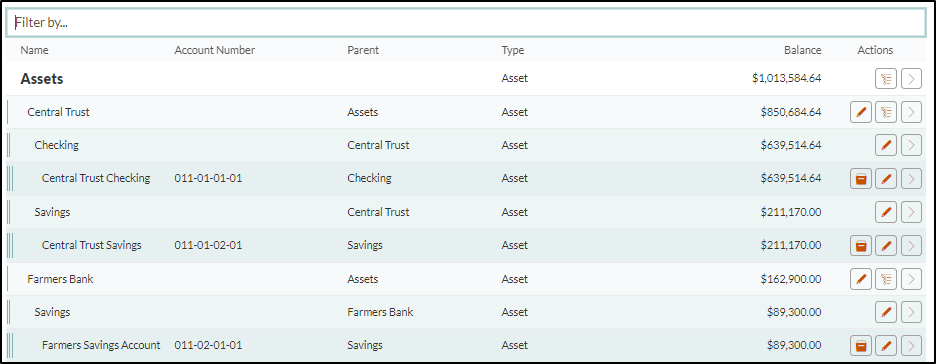Click the chevron arrow for Central Trust Savings
Image resolution: width=936 pixels, height=364 pixels.
pyautogui.click(x=911, y=245)
